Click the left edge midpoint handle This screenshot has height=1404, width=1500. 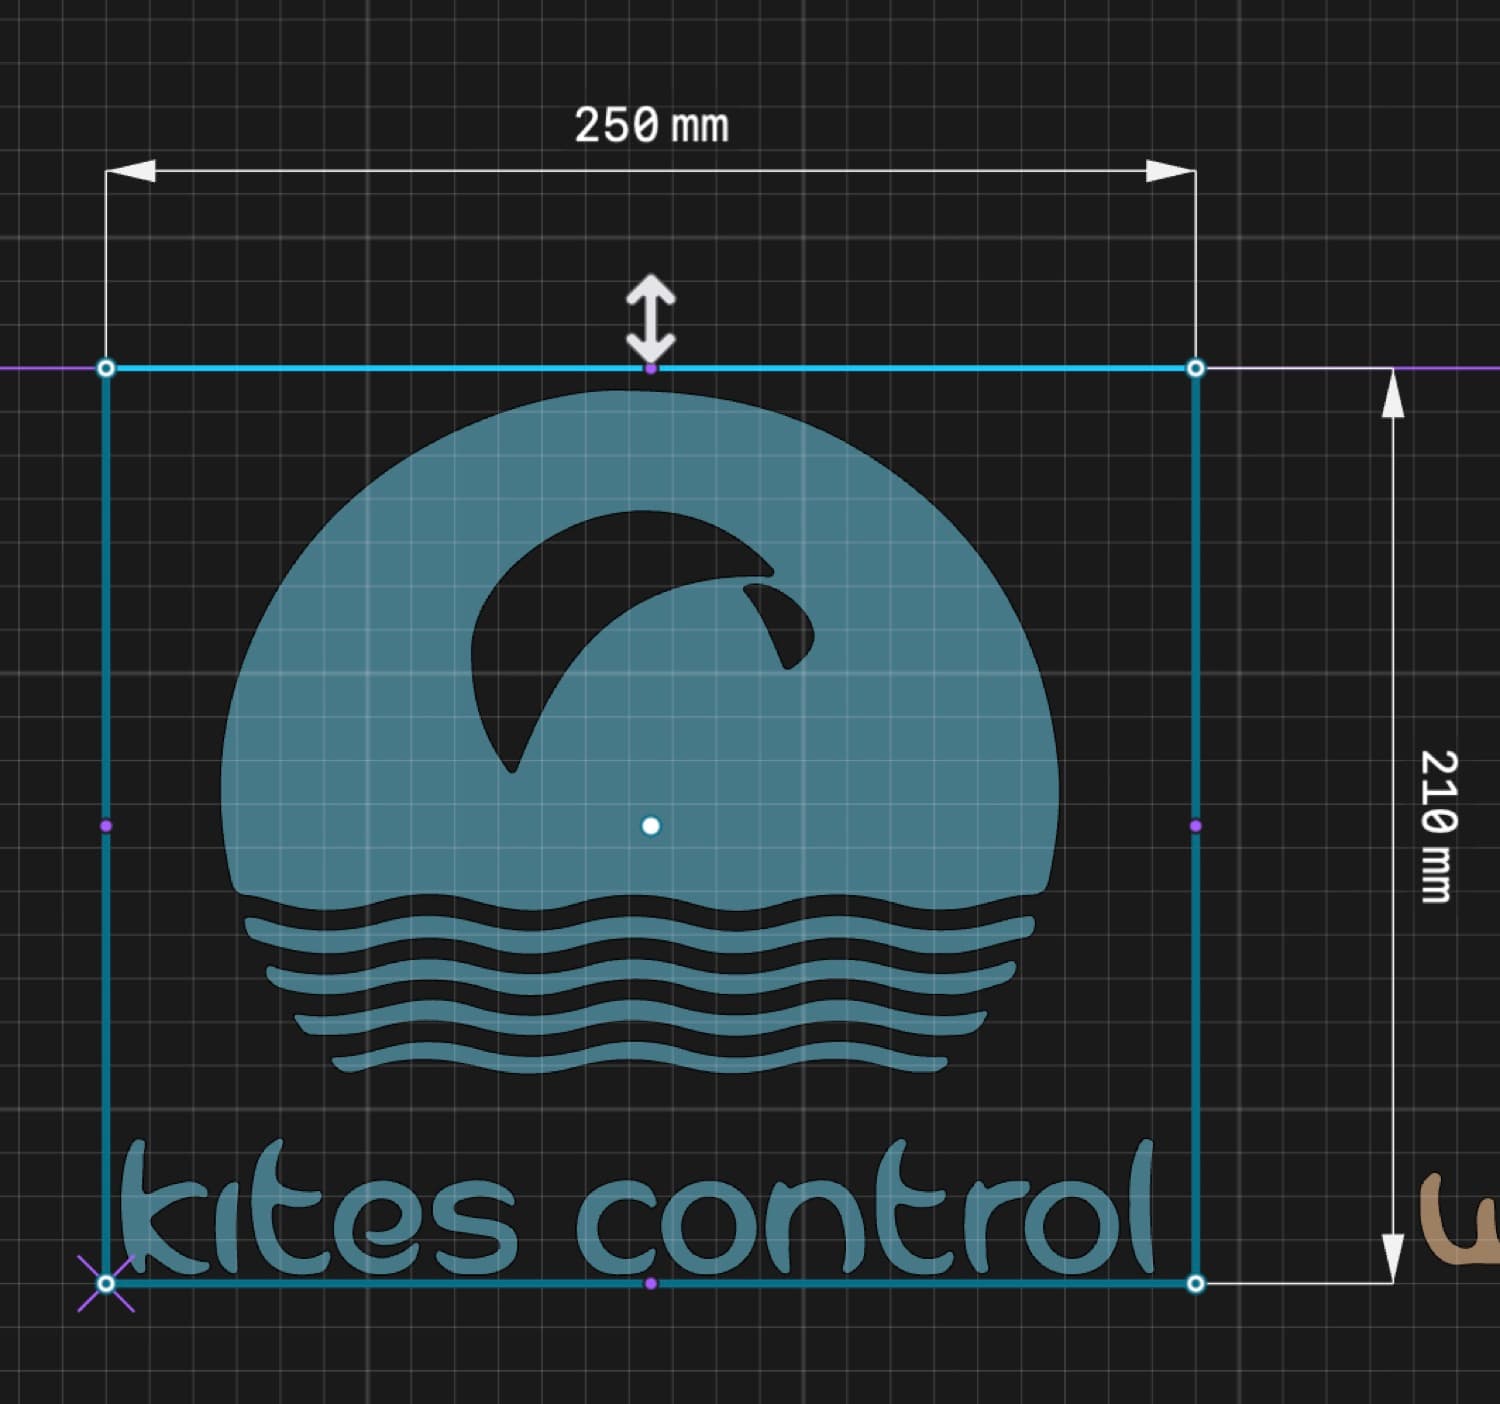pyautogui.click(x=106, y=826)
